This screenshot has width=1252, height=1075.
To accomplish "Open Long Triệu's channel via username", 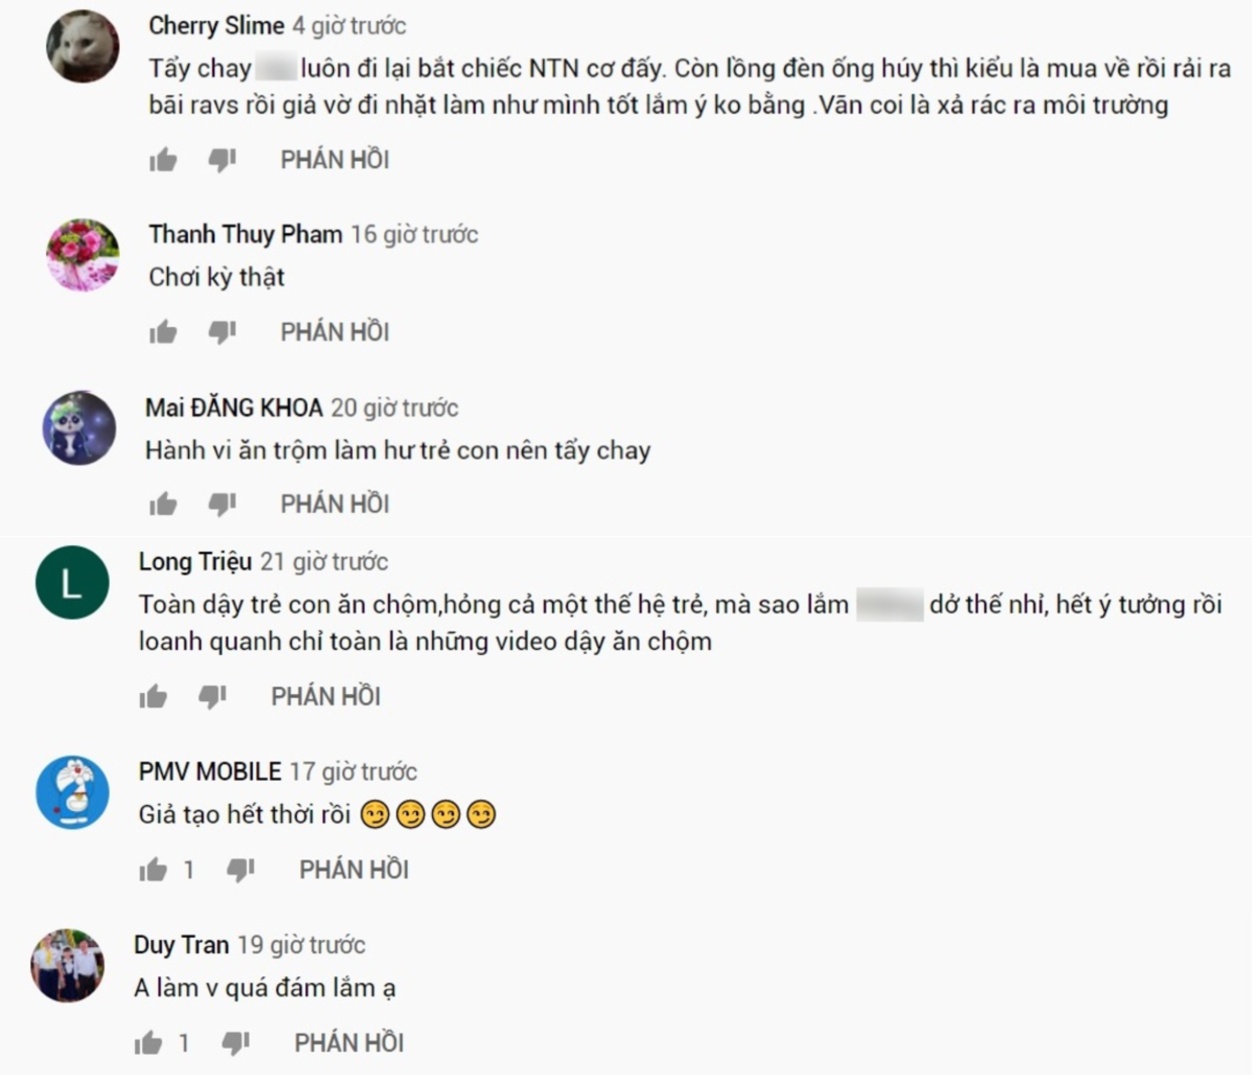I will point(192,562).
